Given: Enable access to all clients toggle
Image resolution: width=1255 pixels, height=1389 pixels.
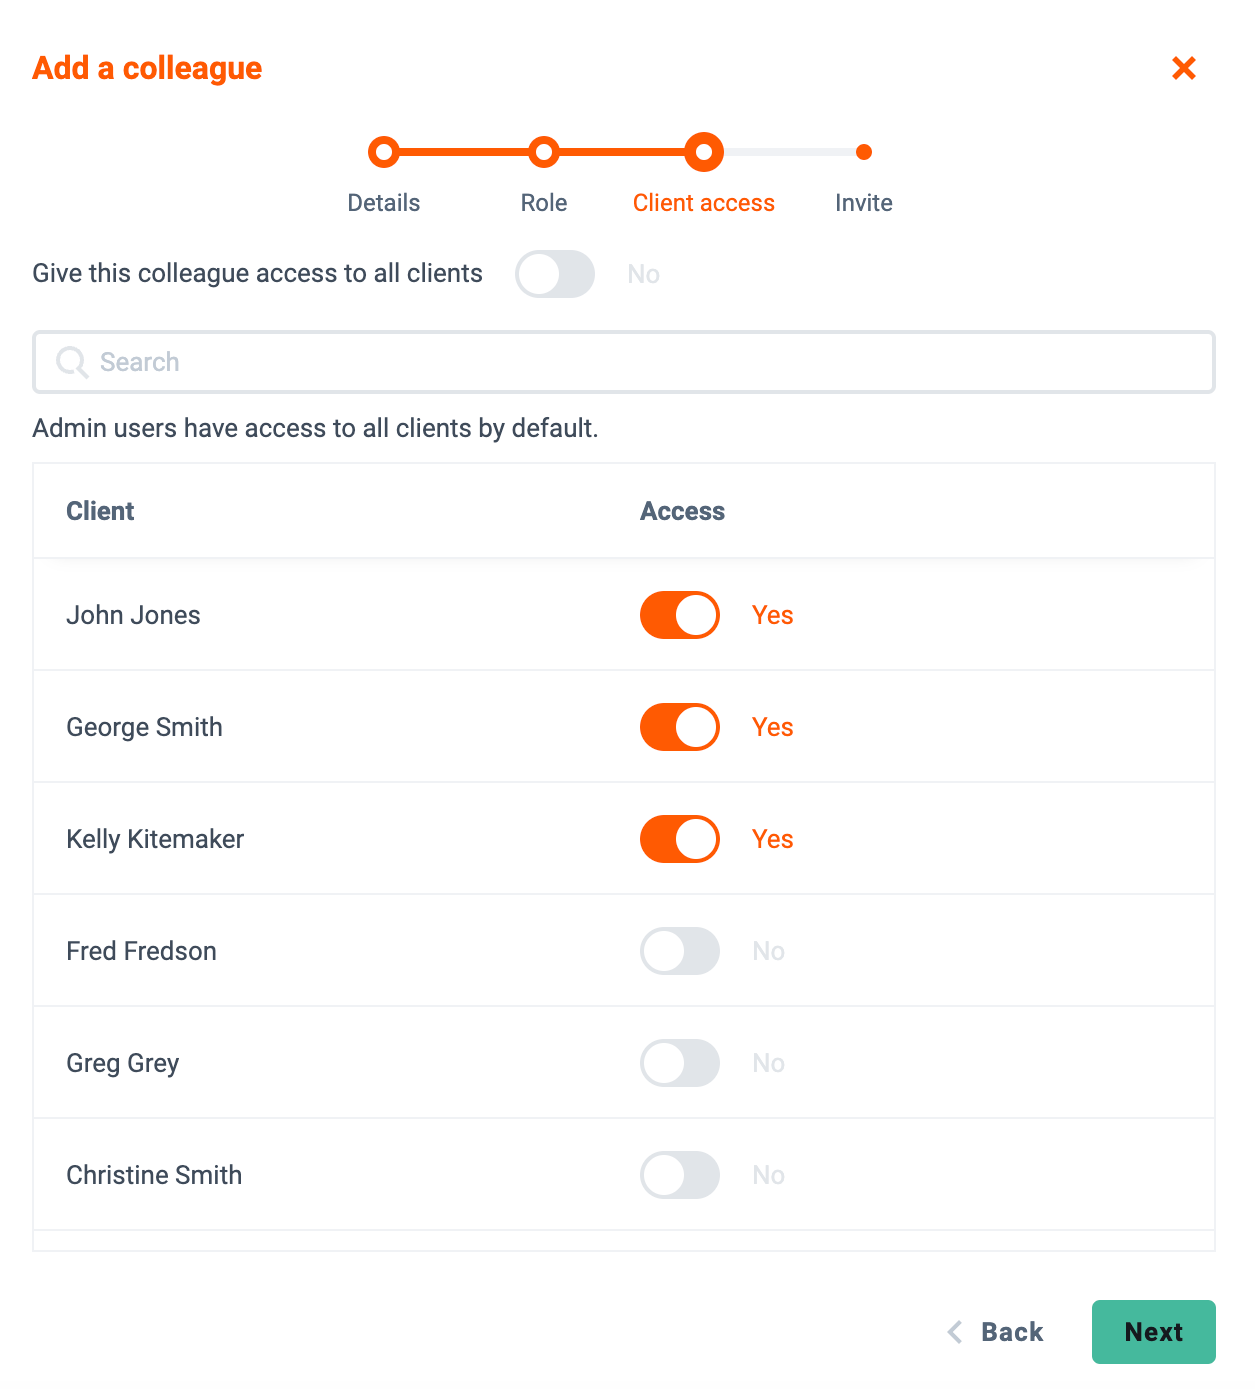Looking at the screenshot, I should pos(555,274).
